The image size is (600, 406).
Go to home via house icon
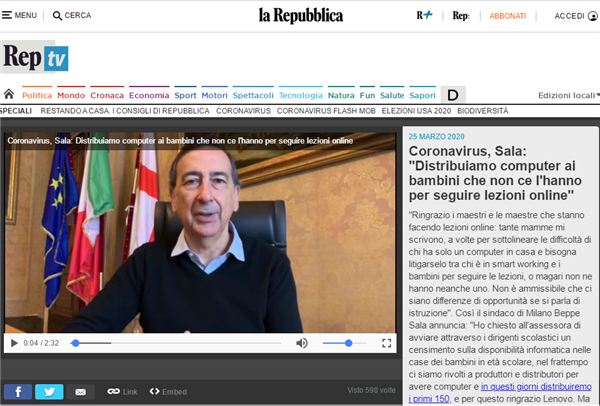[x=10, y=94]
